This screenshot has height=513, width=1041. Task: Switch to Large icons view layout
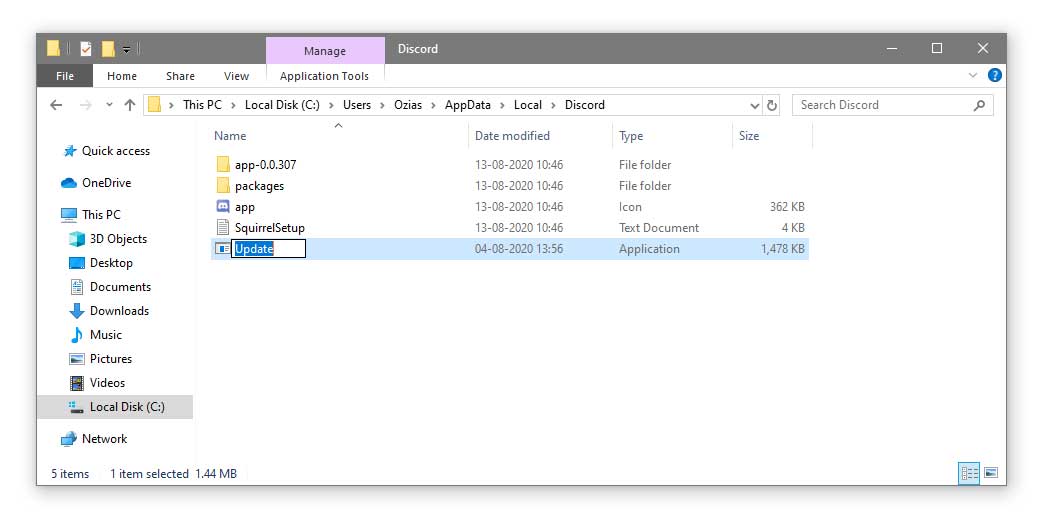coord(991,473)
